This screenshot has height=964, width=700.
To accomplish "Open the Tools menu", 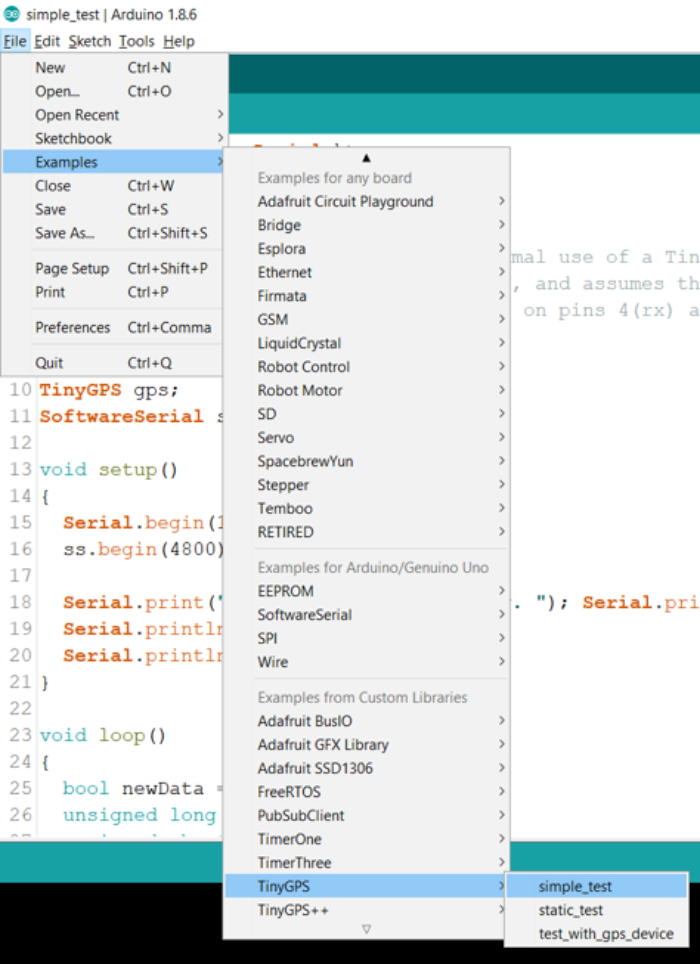I will click(x=136, y=41).
